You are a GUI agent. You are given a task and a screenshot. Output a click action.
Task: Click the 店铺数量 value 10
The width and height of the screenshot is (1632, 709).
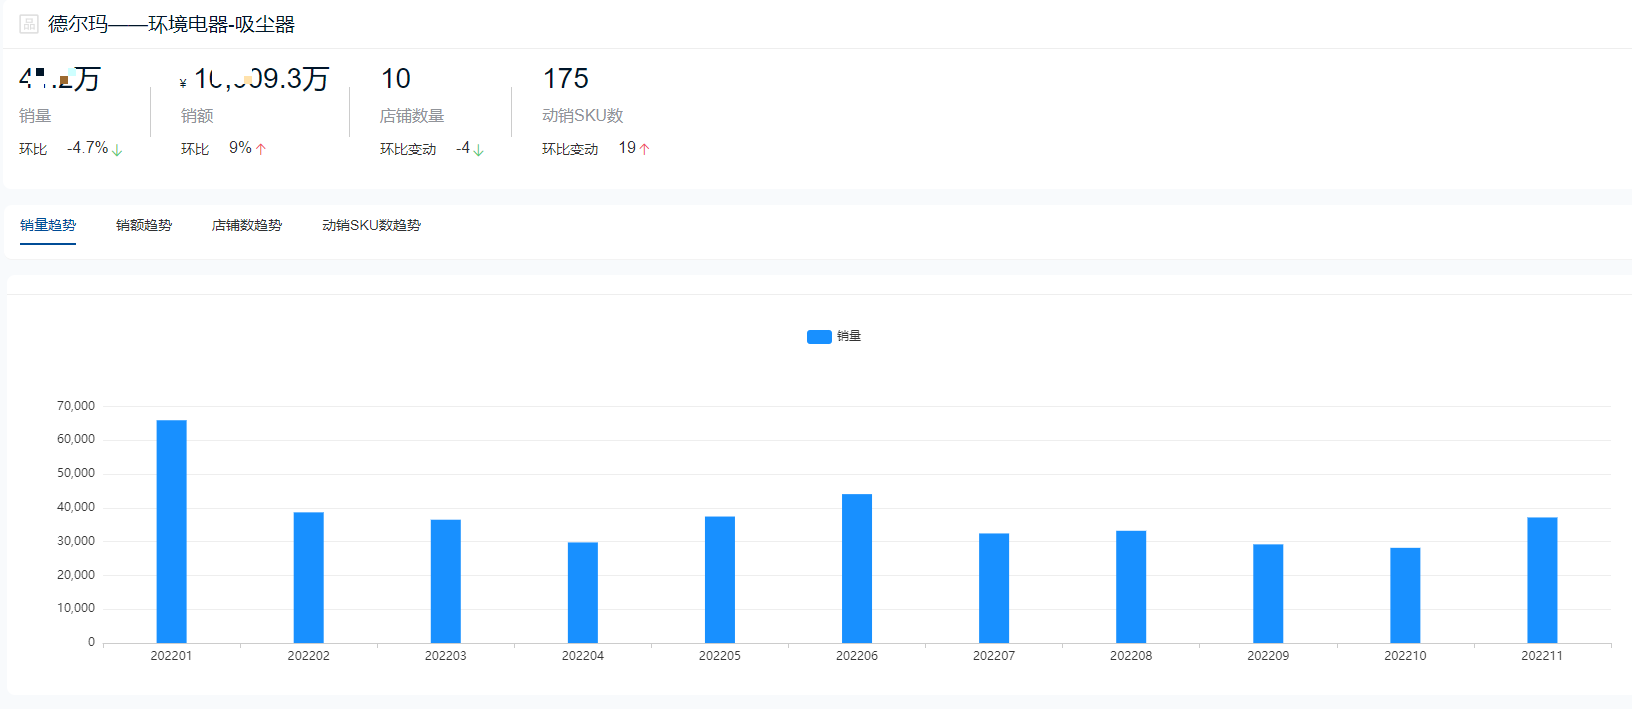[396, 79]
